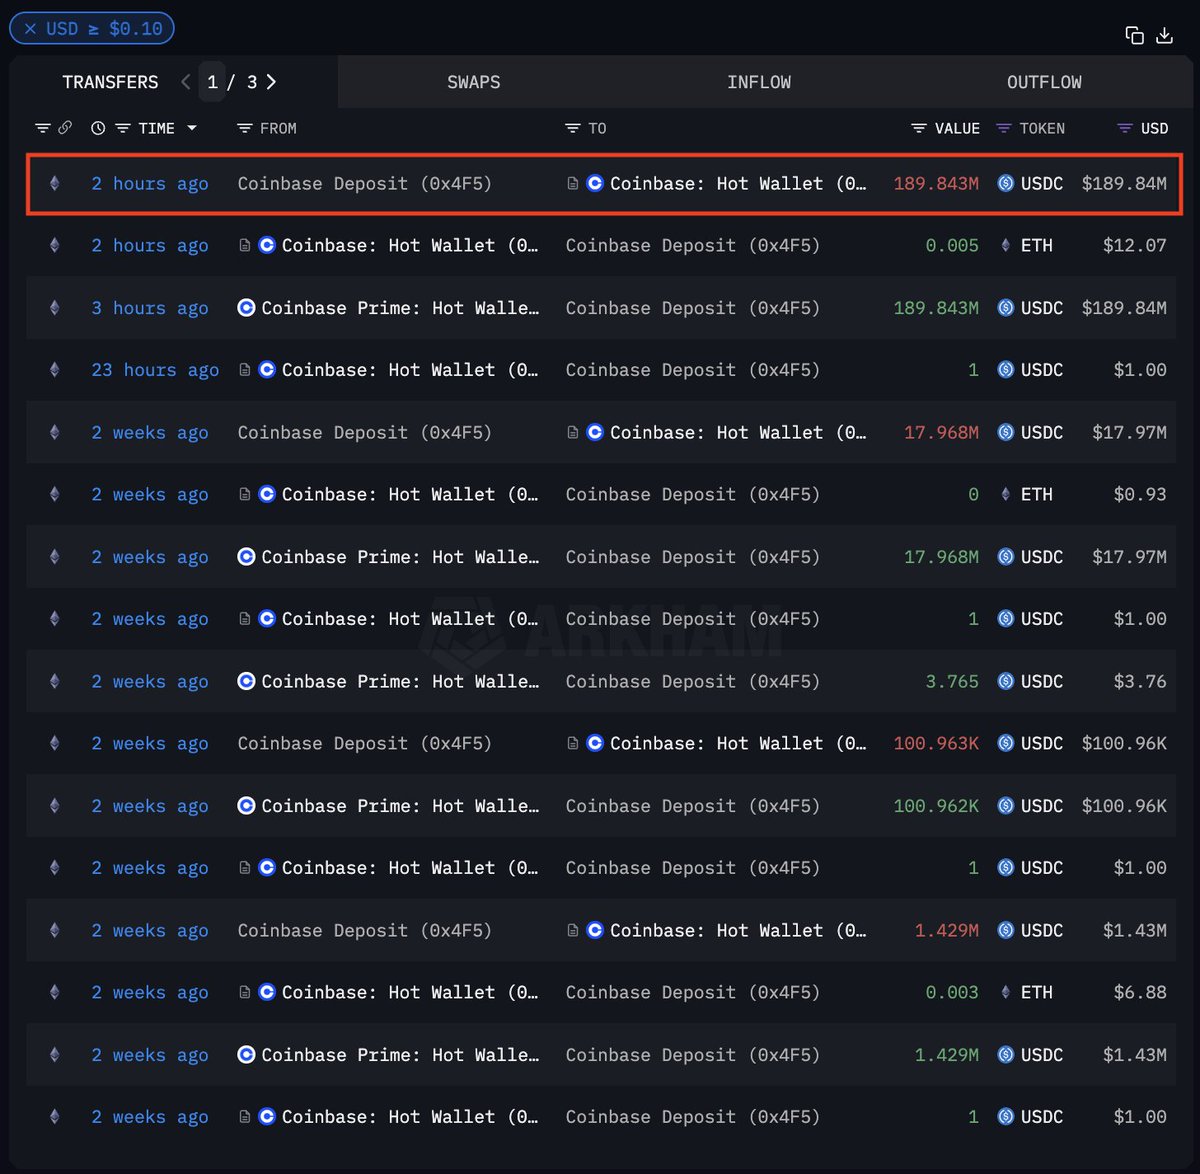The height and width of the screenshot is (1174, 1200).
Task: Open '3 hours ago' transaction link
Action: pos(150,308)
